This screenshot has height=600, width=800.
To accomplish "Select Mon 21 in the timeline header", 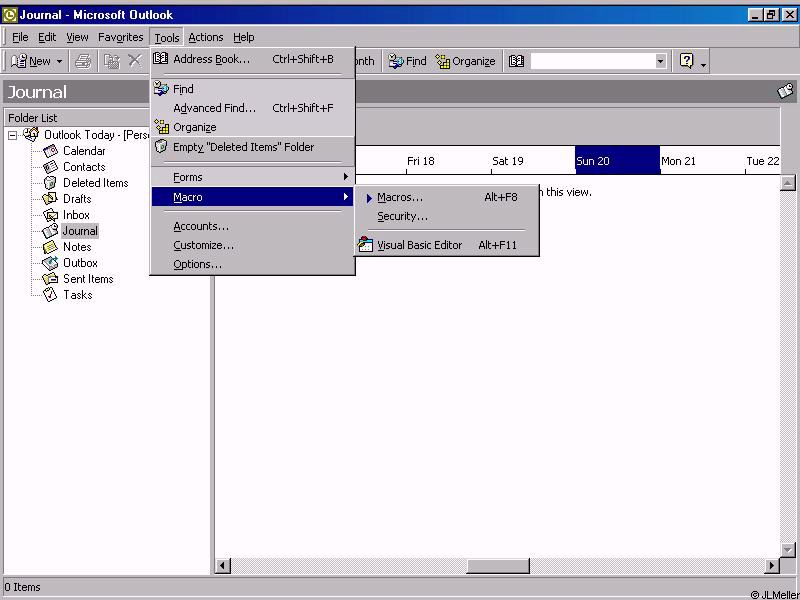I will 678,161.
